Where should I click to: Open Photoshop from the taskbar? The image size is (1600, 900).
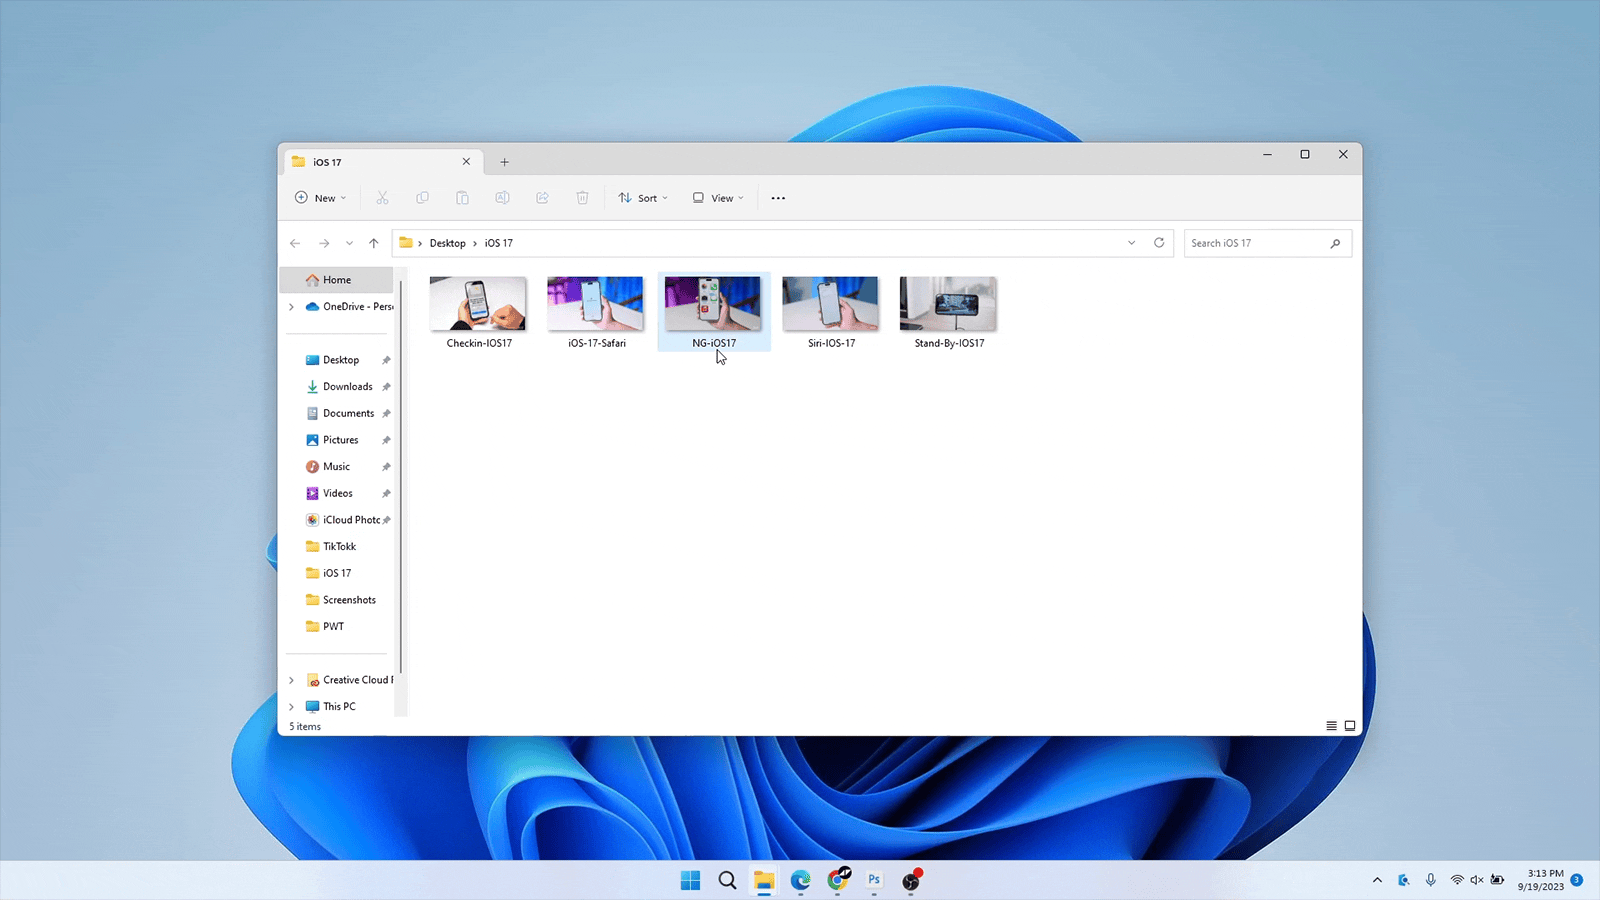click(873, 881)
